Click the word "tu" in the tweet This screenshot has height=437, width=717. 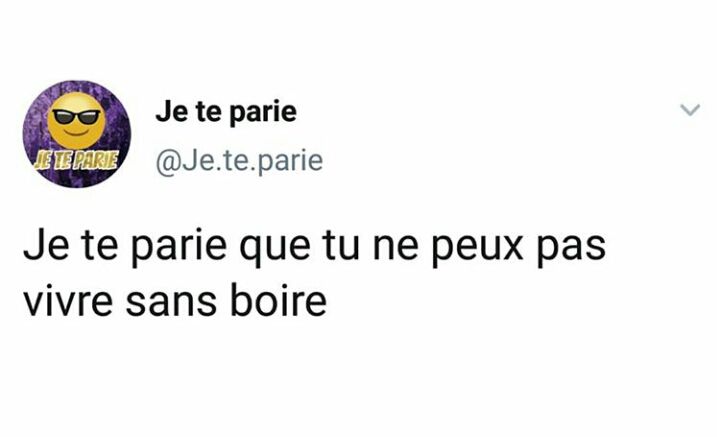tap(341, 248)
